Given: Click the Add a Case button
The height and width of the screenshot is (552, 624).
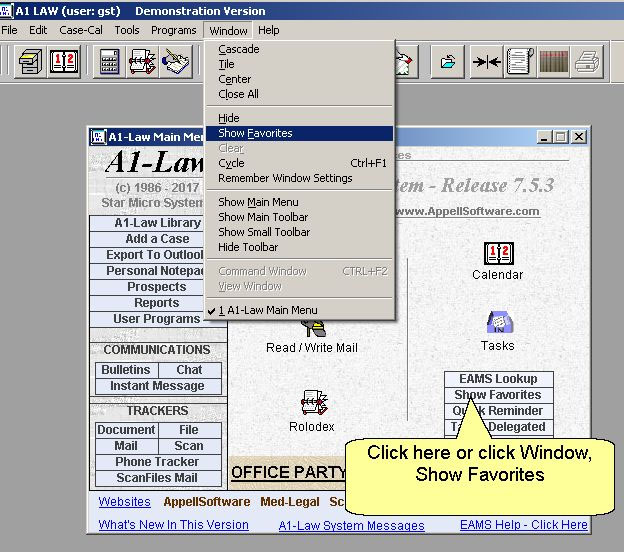Looking at the screenshot, I should pyautogui.click(x=157, y=239).
